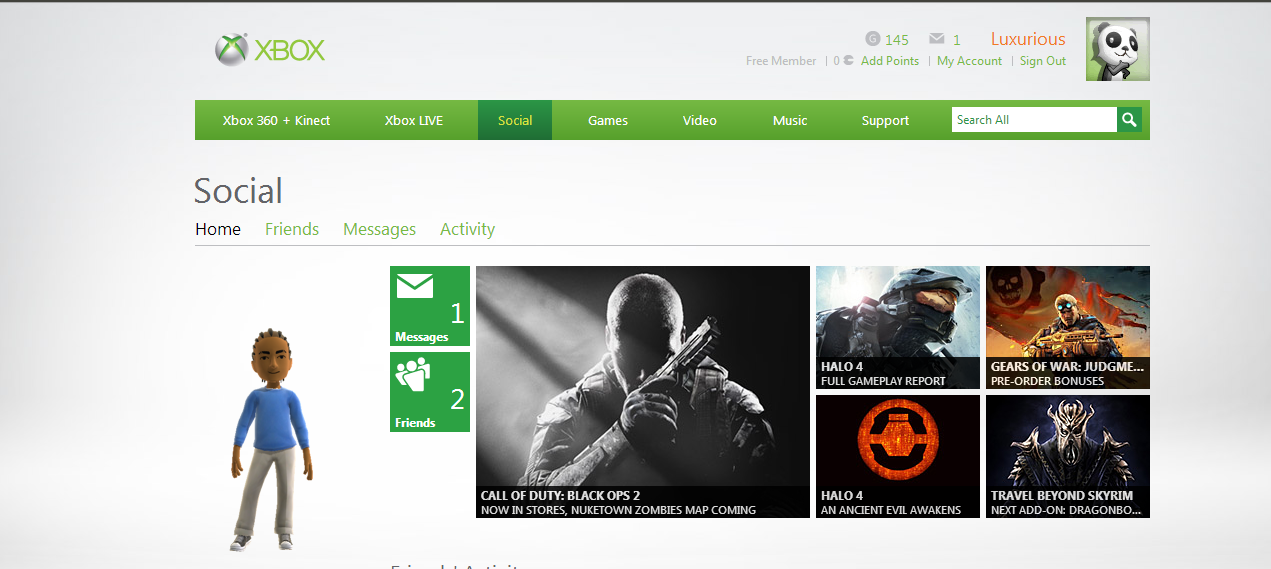Switch to the Activity tab

pos(467,229)
